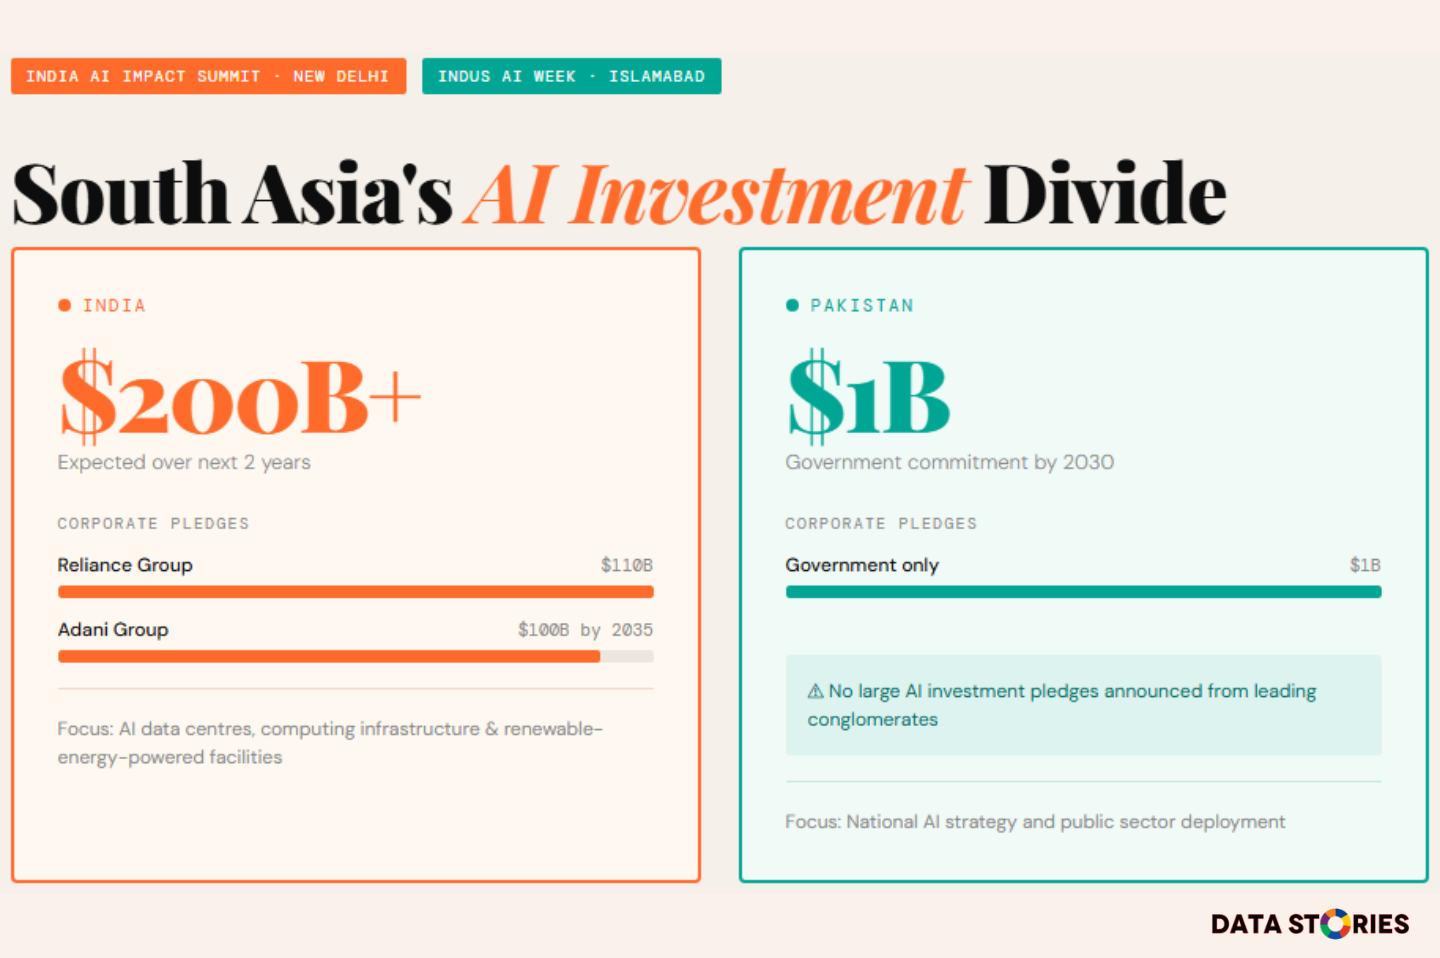This screenshot has width=1440, height=958.
Task: Click the $200B+ India headline figure
Action: click(x=240, y=398)
